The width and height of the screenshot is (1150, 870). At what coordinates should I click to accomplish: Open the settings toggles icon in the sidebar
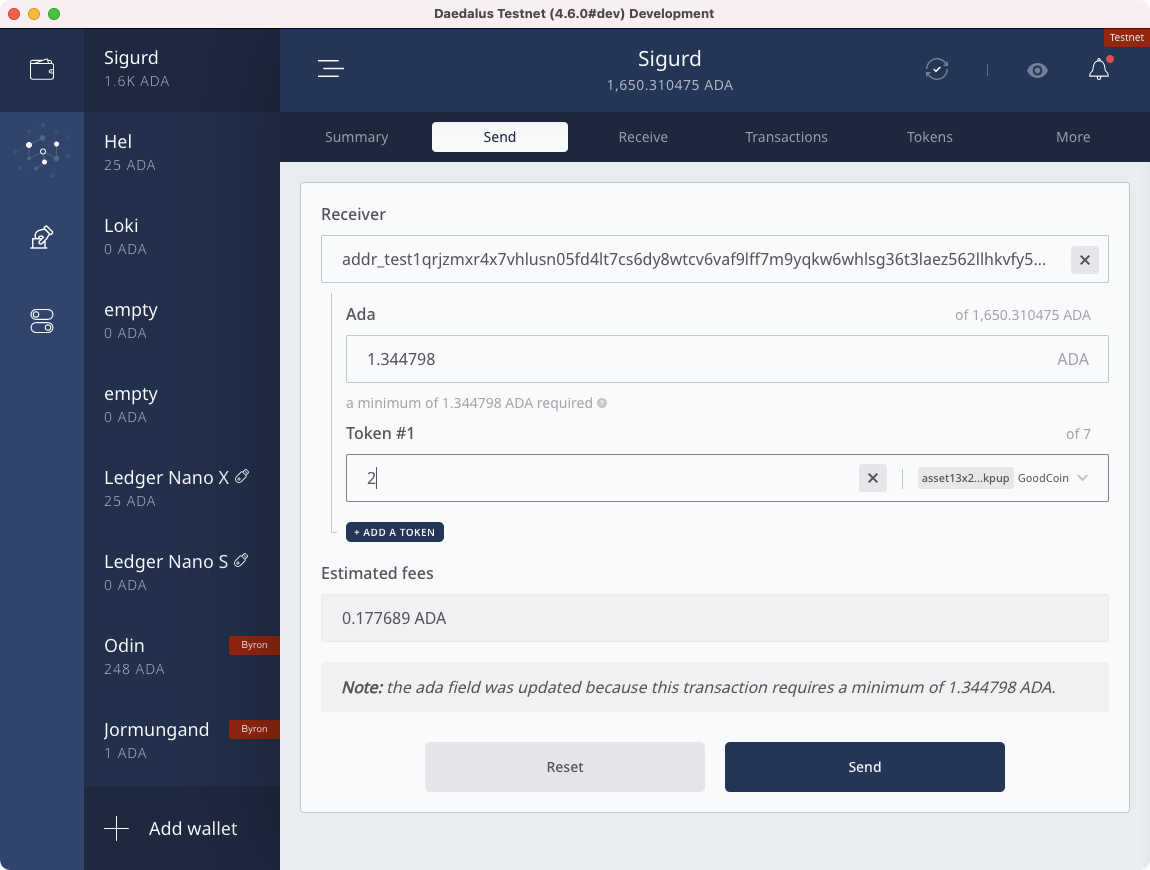pos(42,321)
